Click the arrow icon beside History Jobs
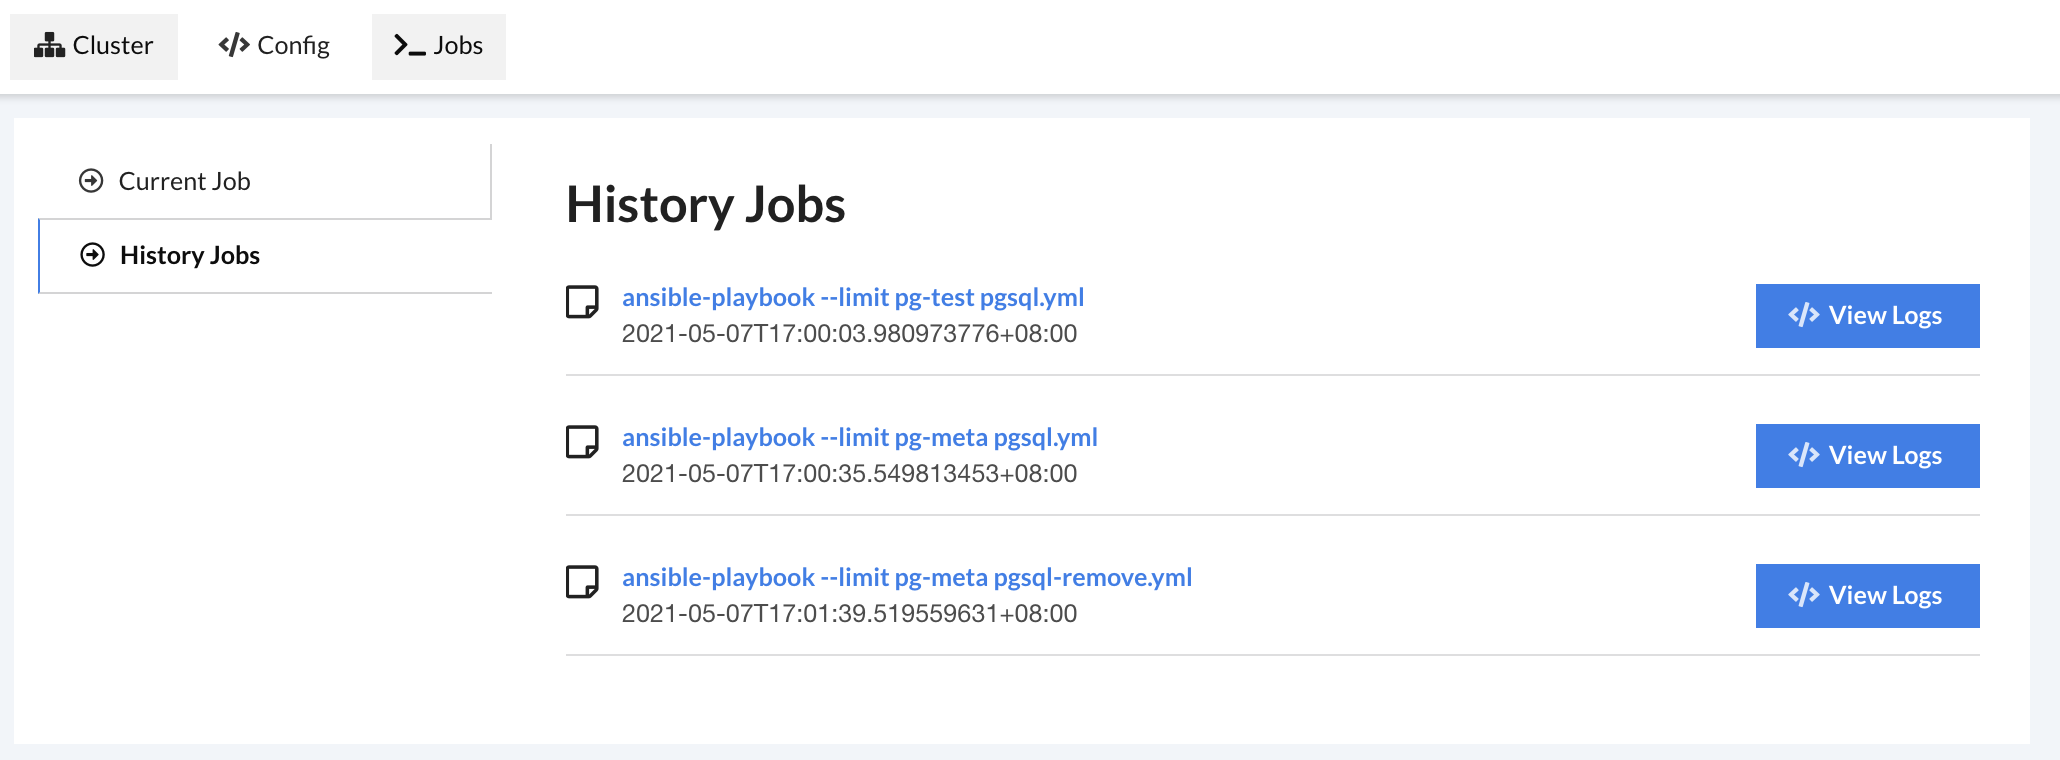Screen dimensions: 2060x760 coord(92,255)
